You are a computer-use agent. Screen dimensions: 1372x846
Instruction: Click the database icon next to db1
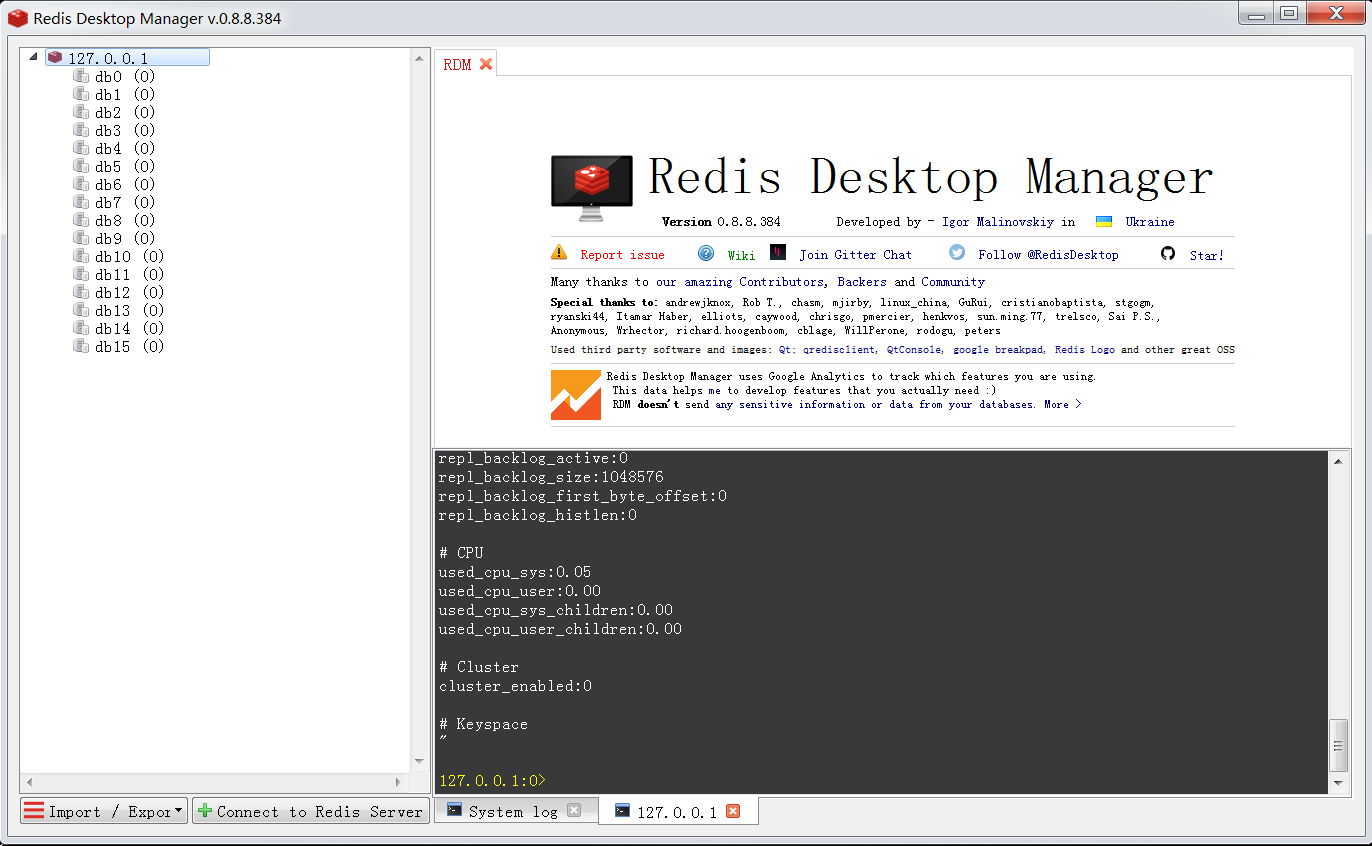[81, 94]
